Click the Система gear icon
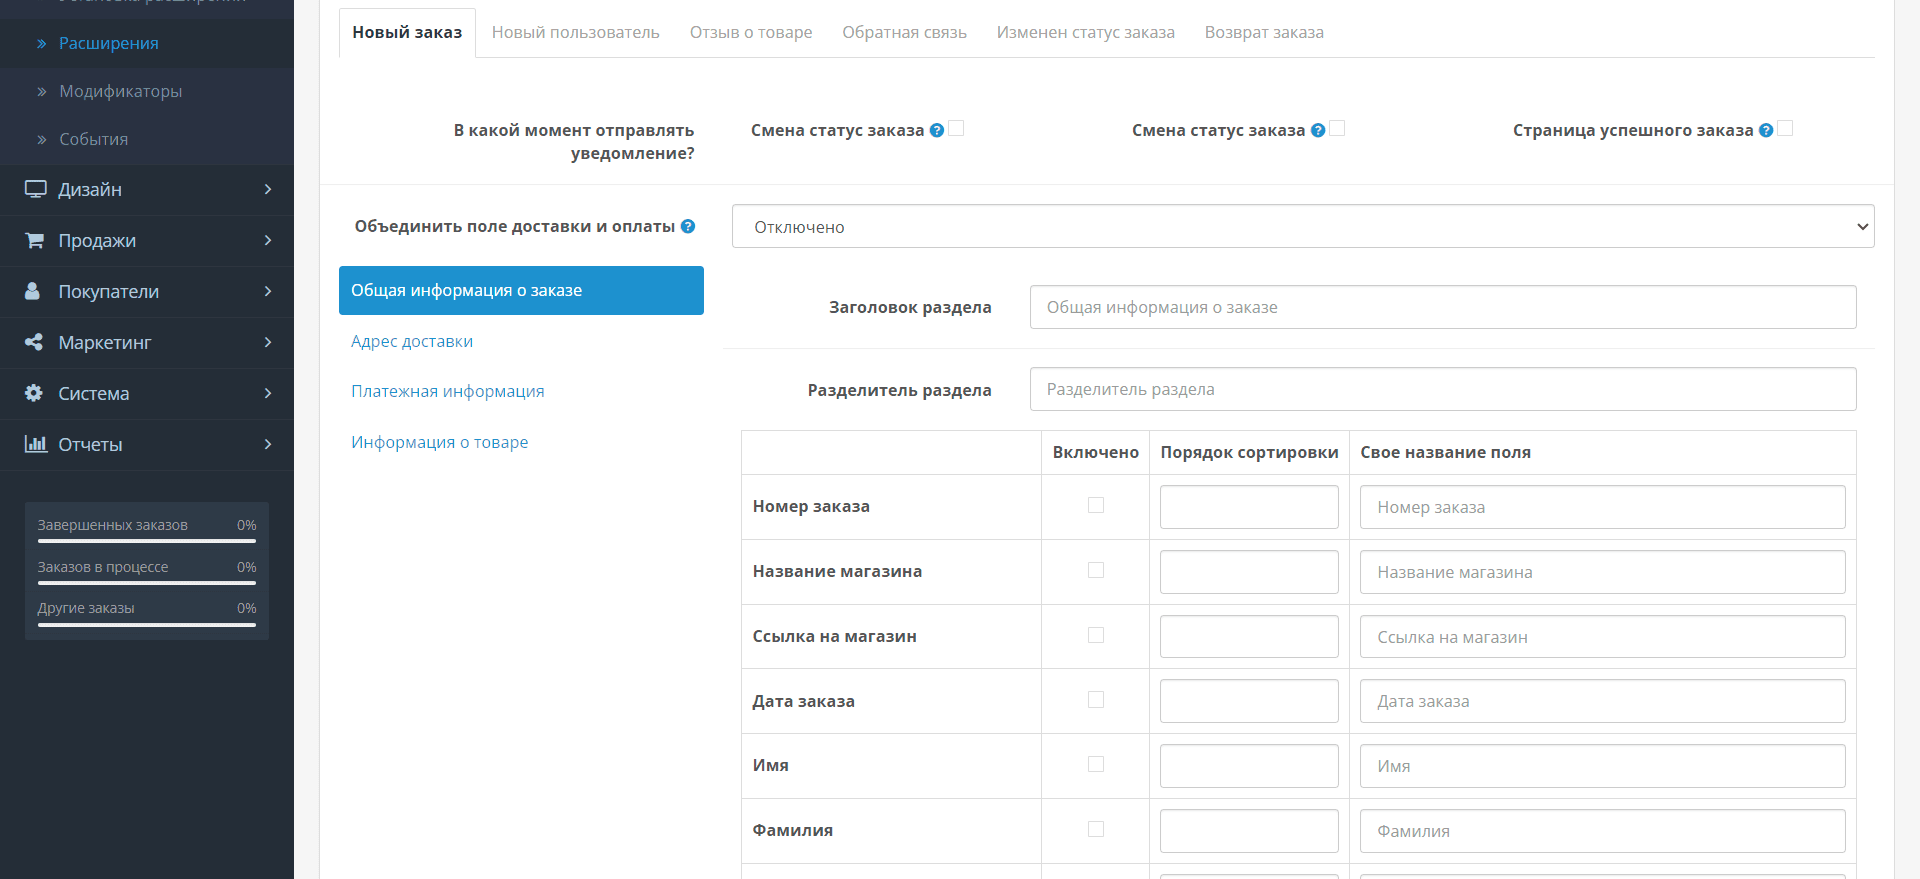Viewport: 1920px width, 879px height. [34, 393]
